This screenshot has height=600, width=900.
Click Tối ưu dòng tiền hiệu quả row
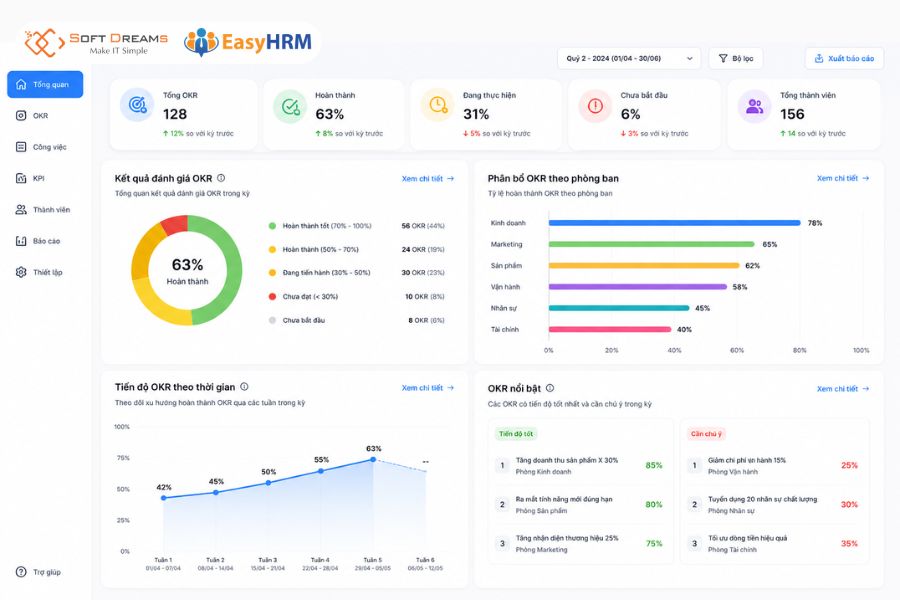pyautogui.click(x=774, y=544)
